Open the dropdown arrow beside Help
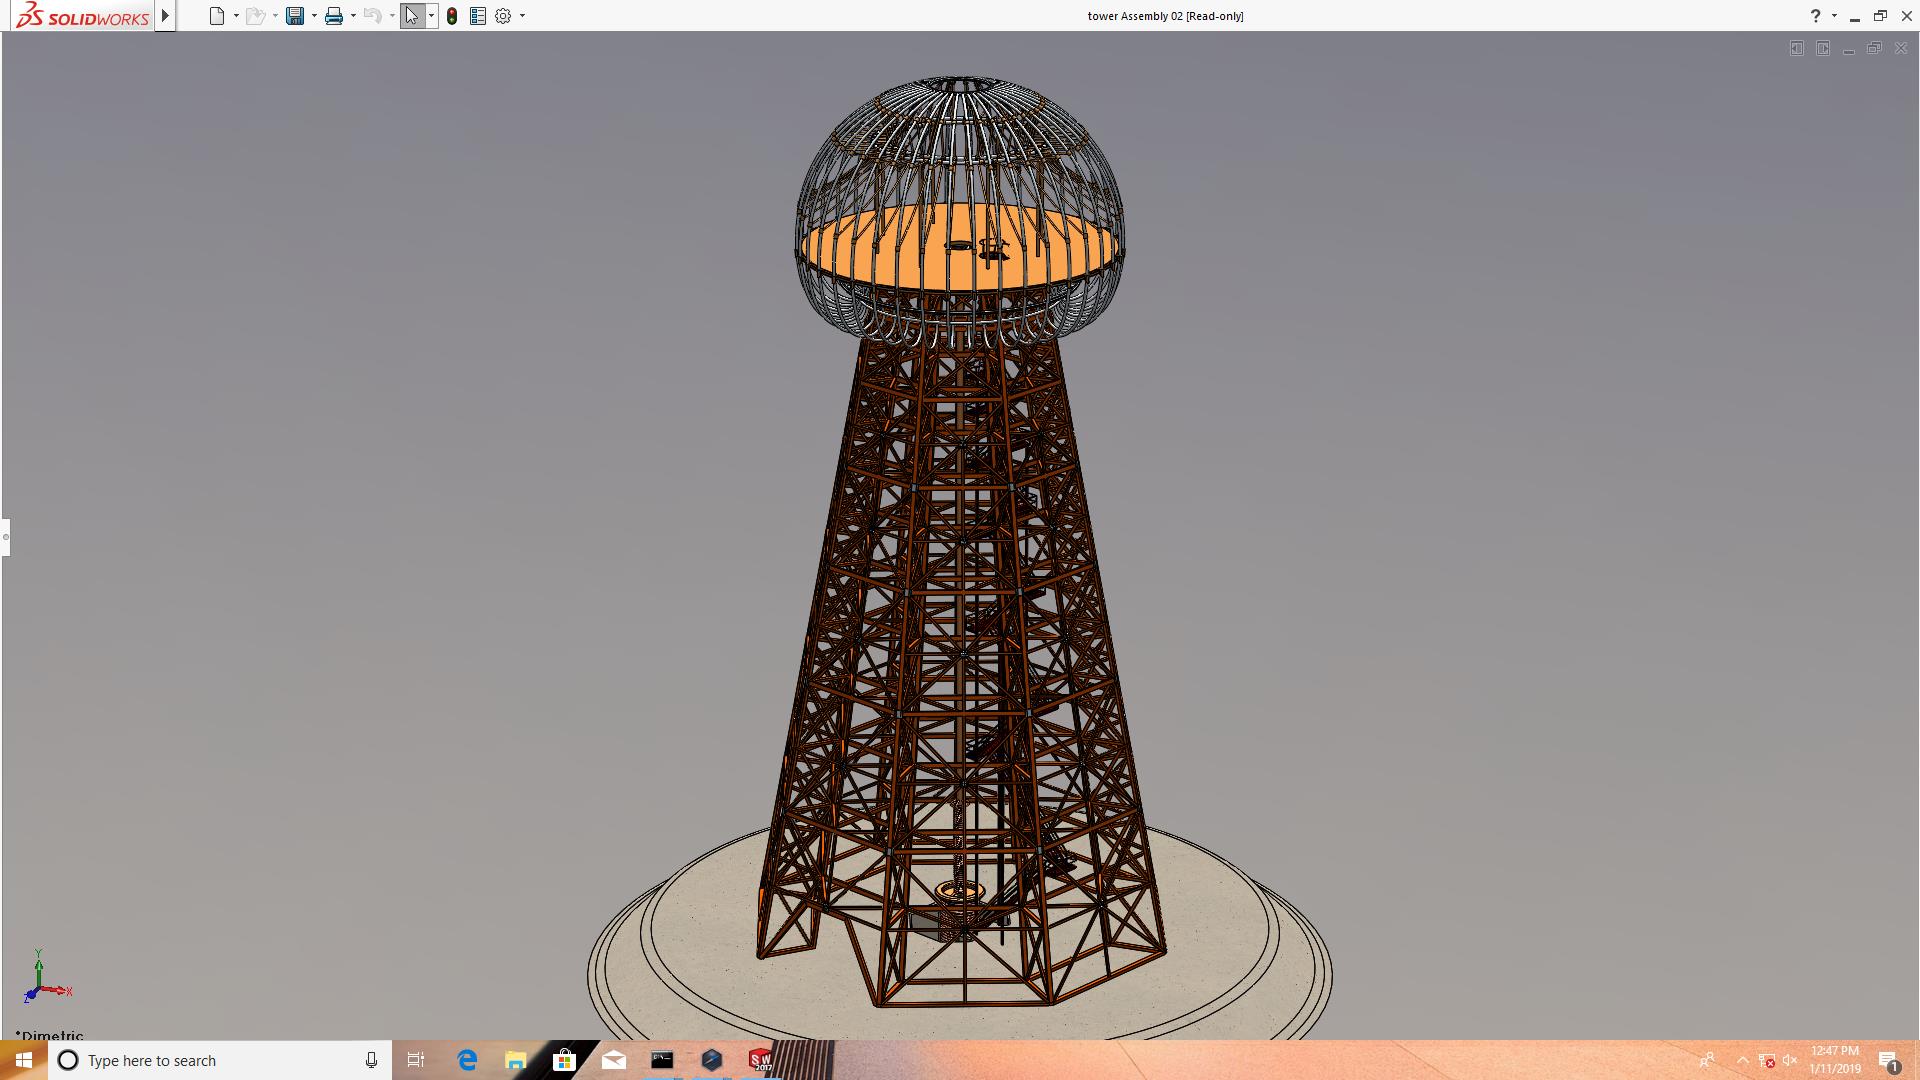The height and width of the screenshot is (1080, 1920). [x=1834, y=16]
